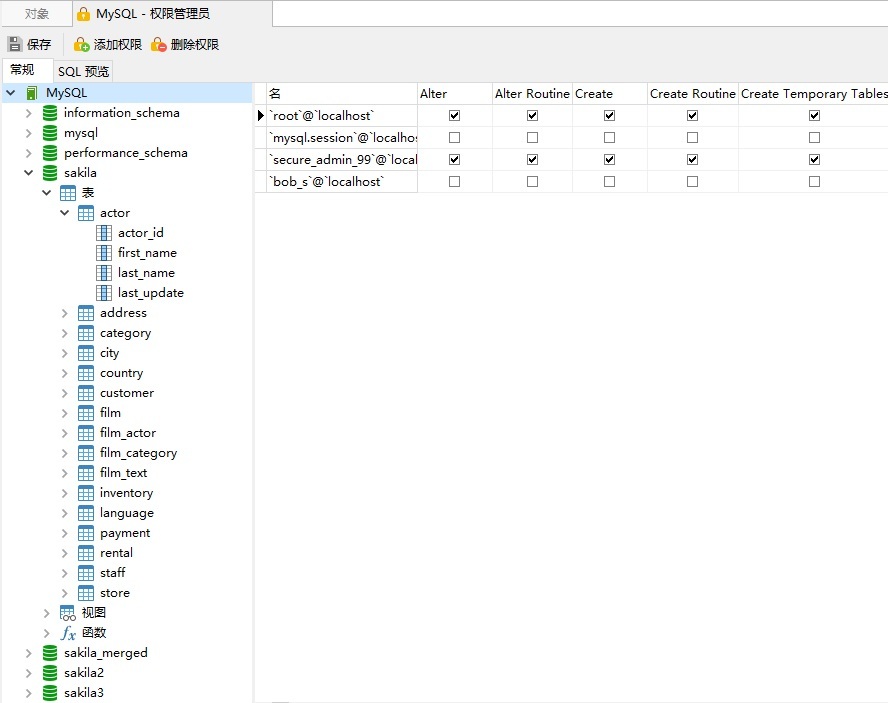The image size is (888, 703).
Task: Click the actor table icon
Action: (x=86, y=213)
